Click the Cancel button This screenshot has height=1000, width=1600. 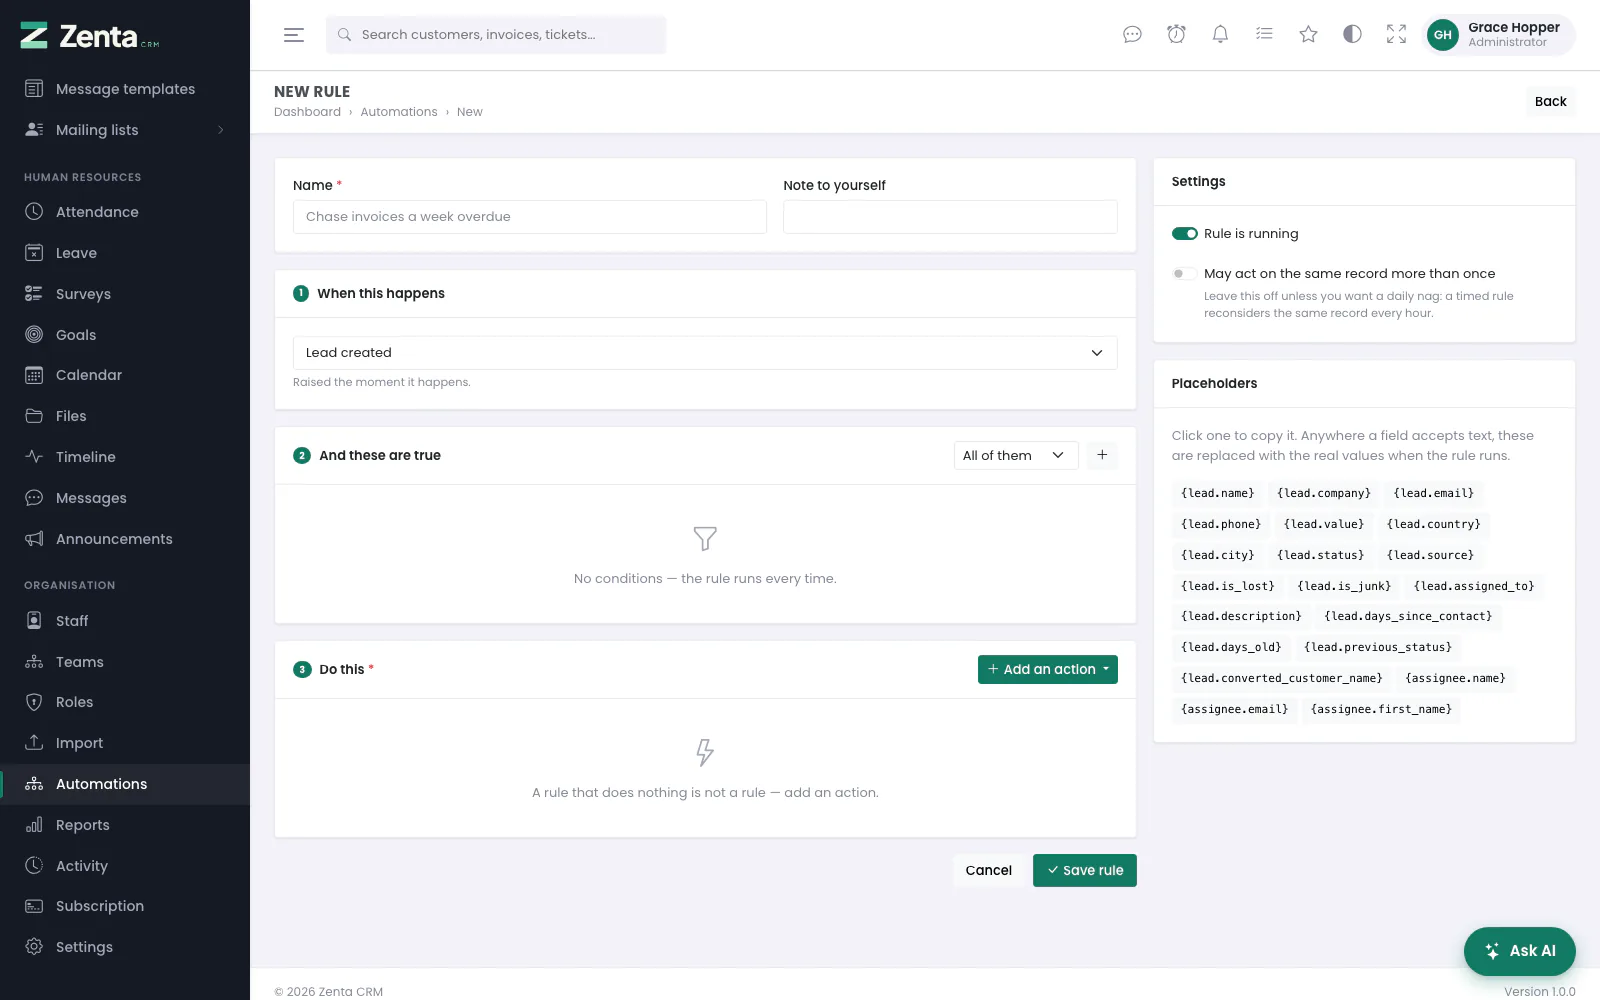(988, 870)
